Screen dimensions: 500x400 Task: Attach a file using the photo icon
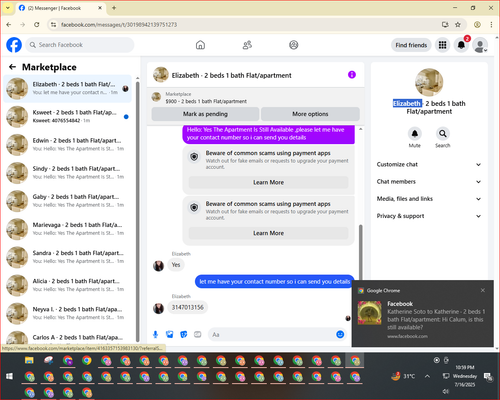click(170, 334)
